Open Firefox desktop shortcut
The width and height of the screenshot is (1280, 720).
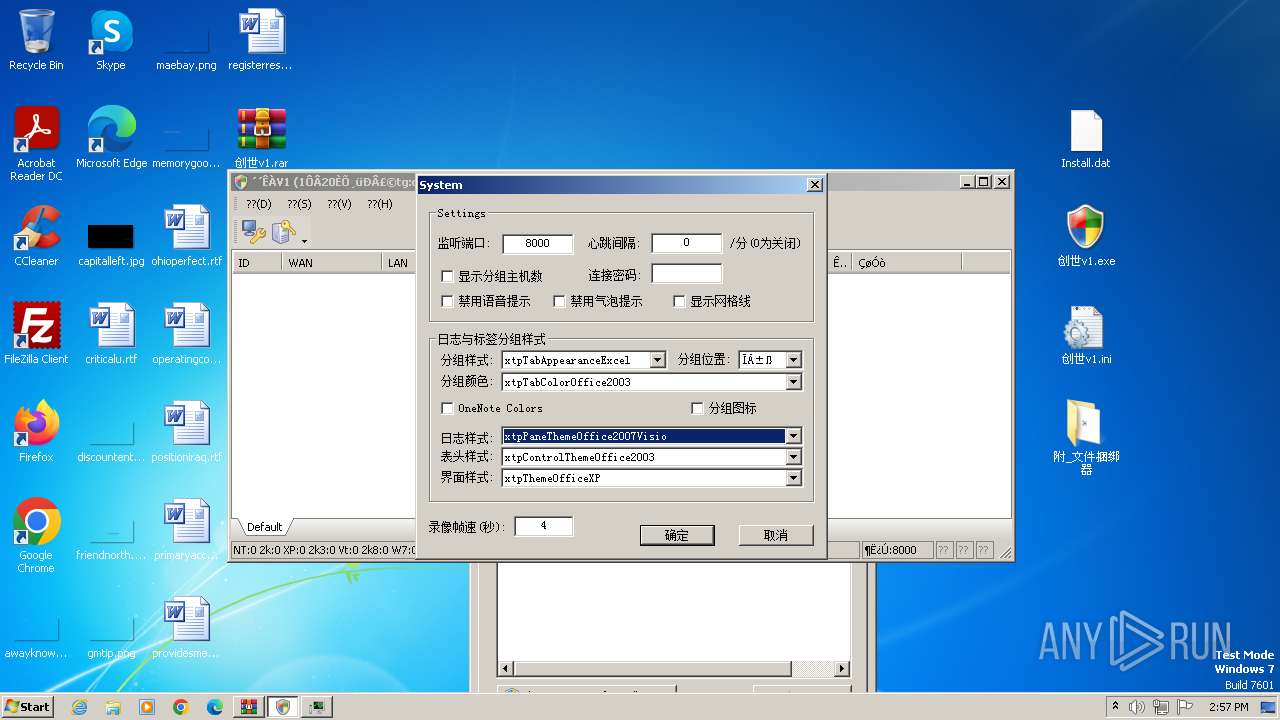click(36, 432)
